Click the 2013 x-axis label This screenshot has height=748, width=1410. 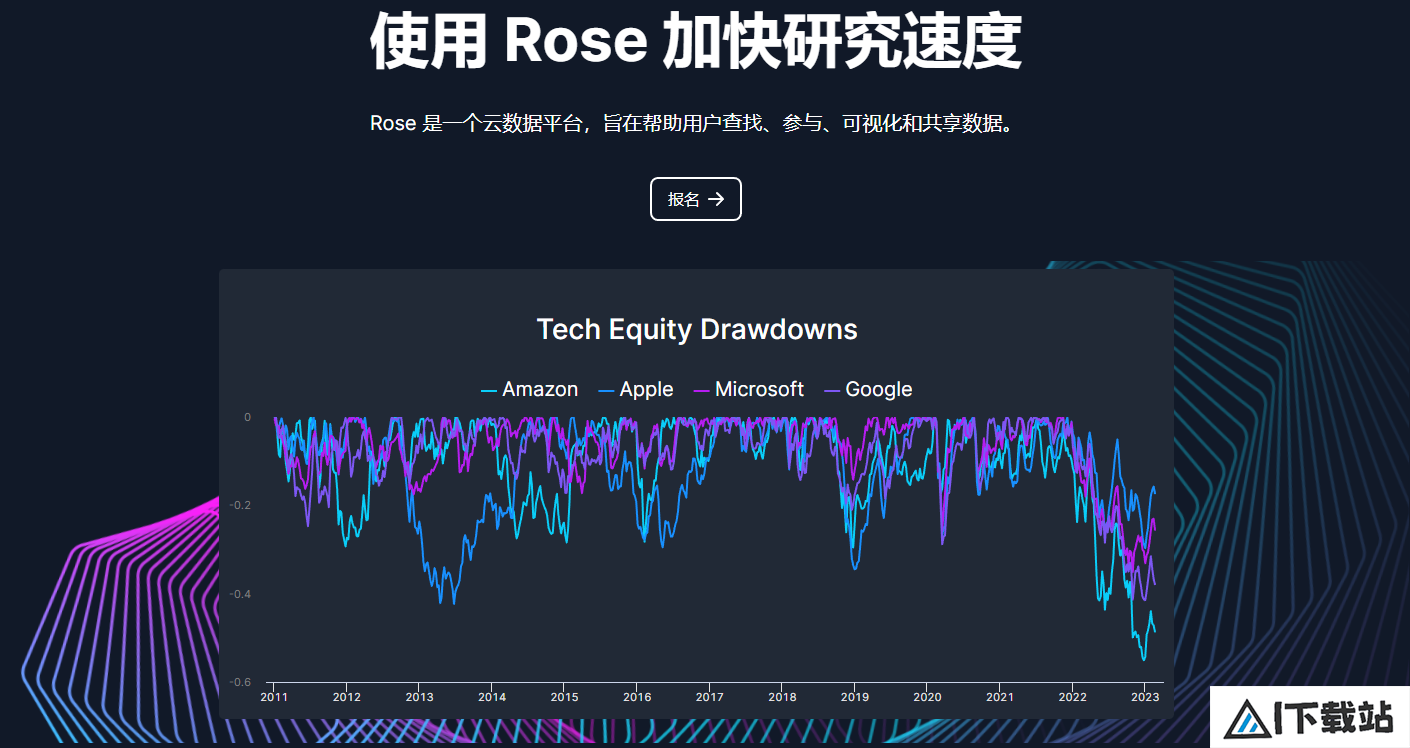coord(419,697)
